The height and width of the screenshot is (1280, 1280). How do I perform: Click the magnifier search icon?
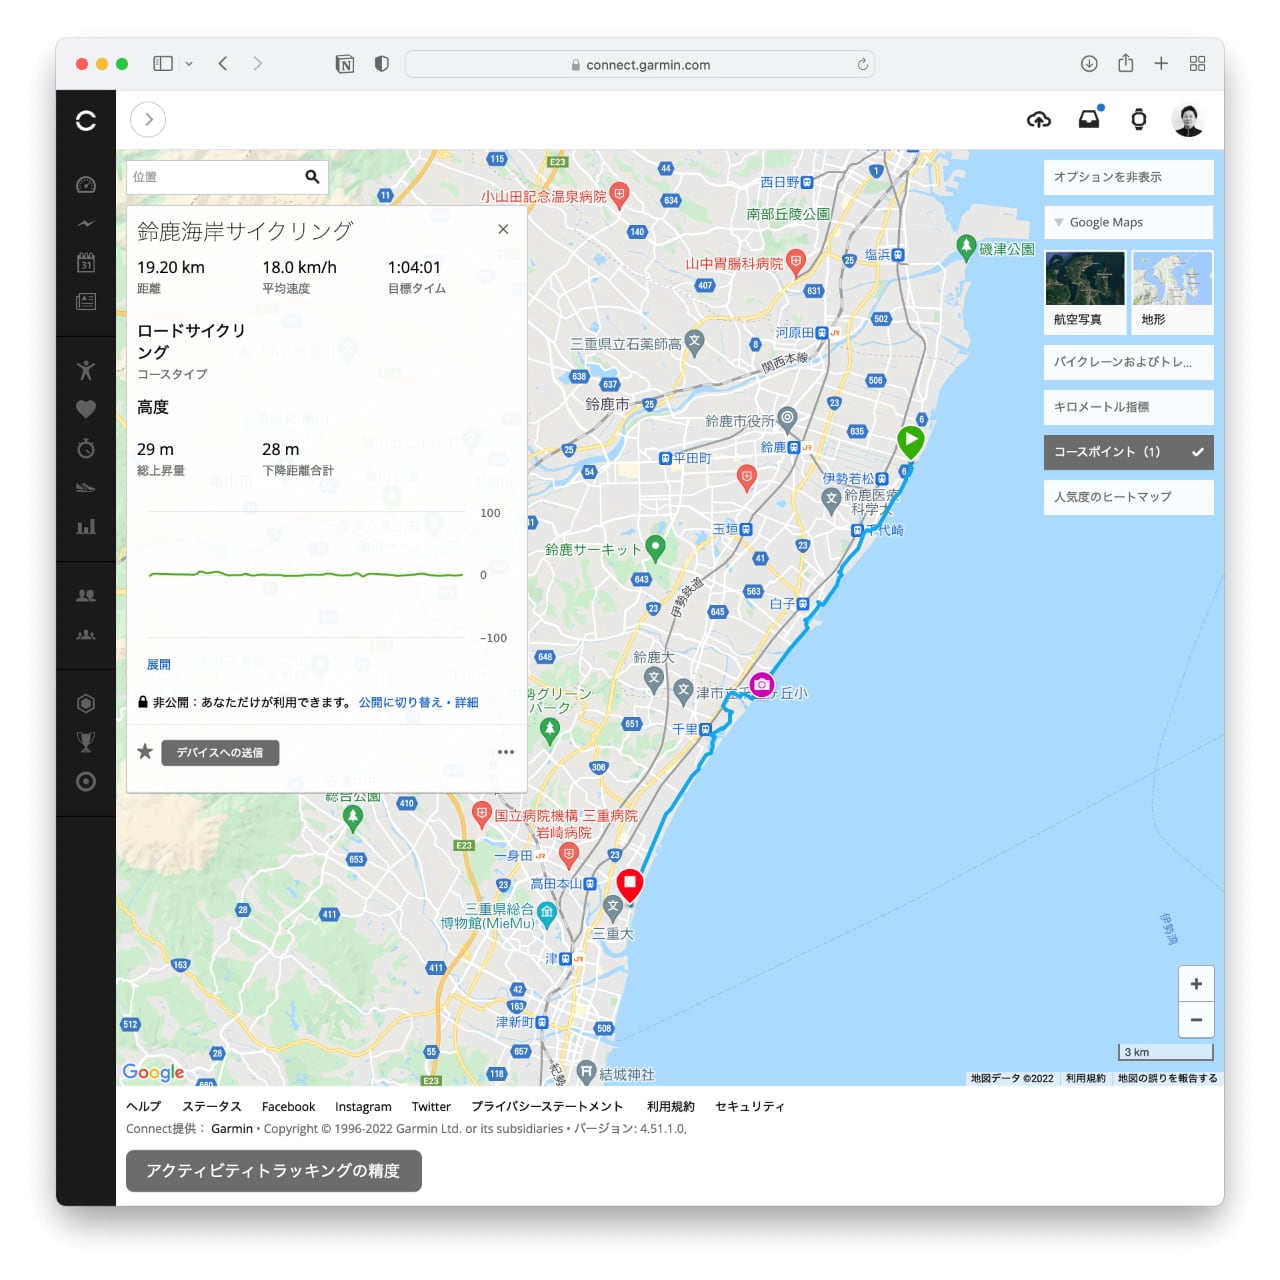point(312,177)
